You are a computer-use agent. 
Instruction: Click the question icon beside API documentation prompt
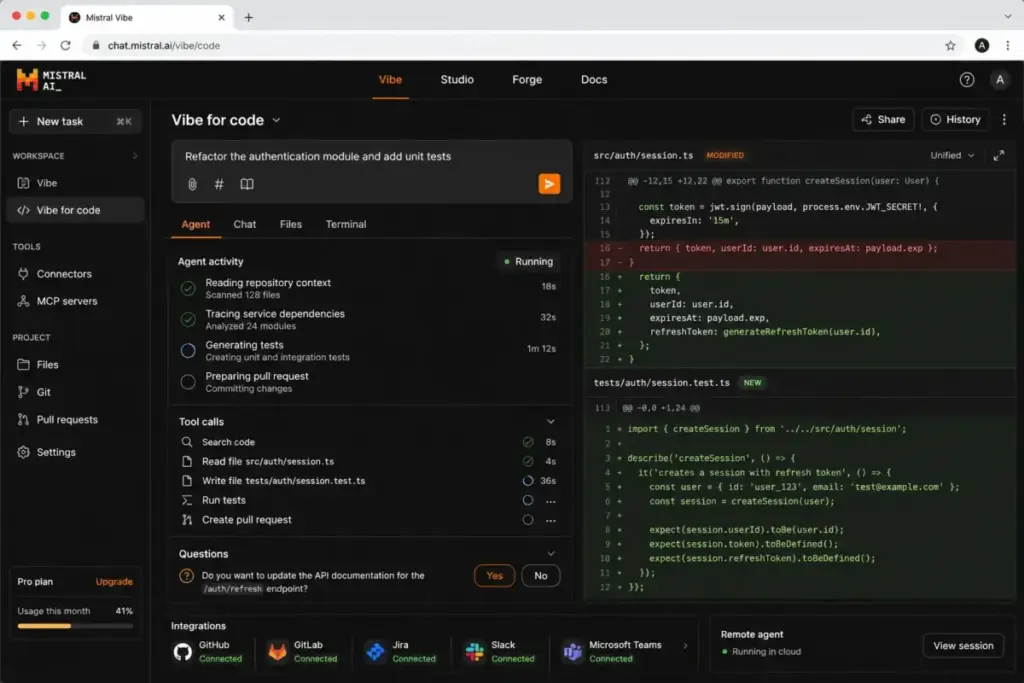[187, 576]
